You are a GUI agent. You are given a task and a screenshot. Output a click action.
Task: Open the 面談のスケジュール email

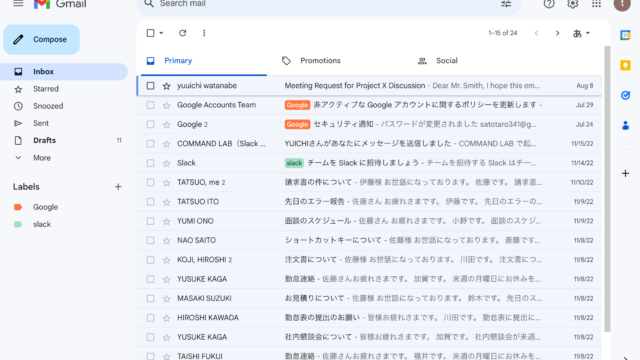(369, 221)
